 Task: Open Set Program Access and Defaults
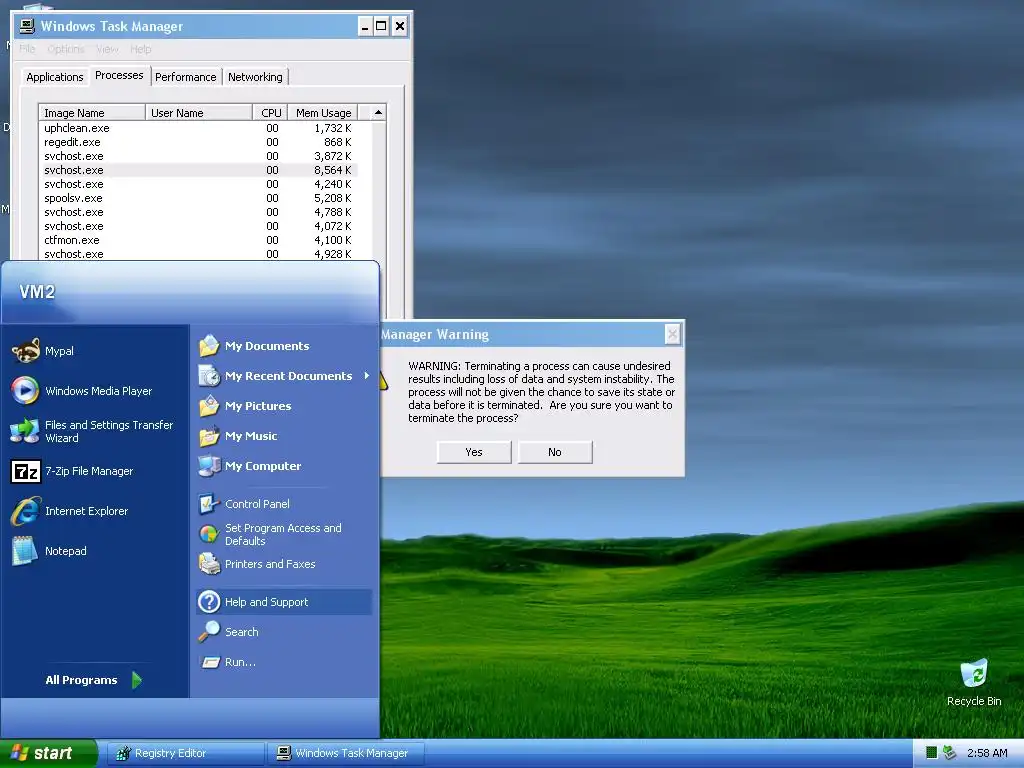270,534
